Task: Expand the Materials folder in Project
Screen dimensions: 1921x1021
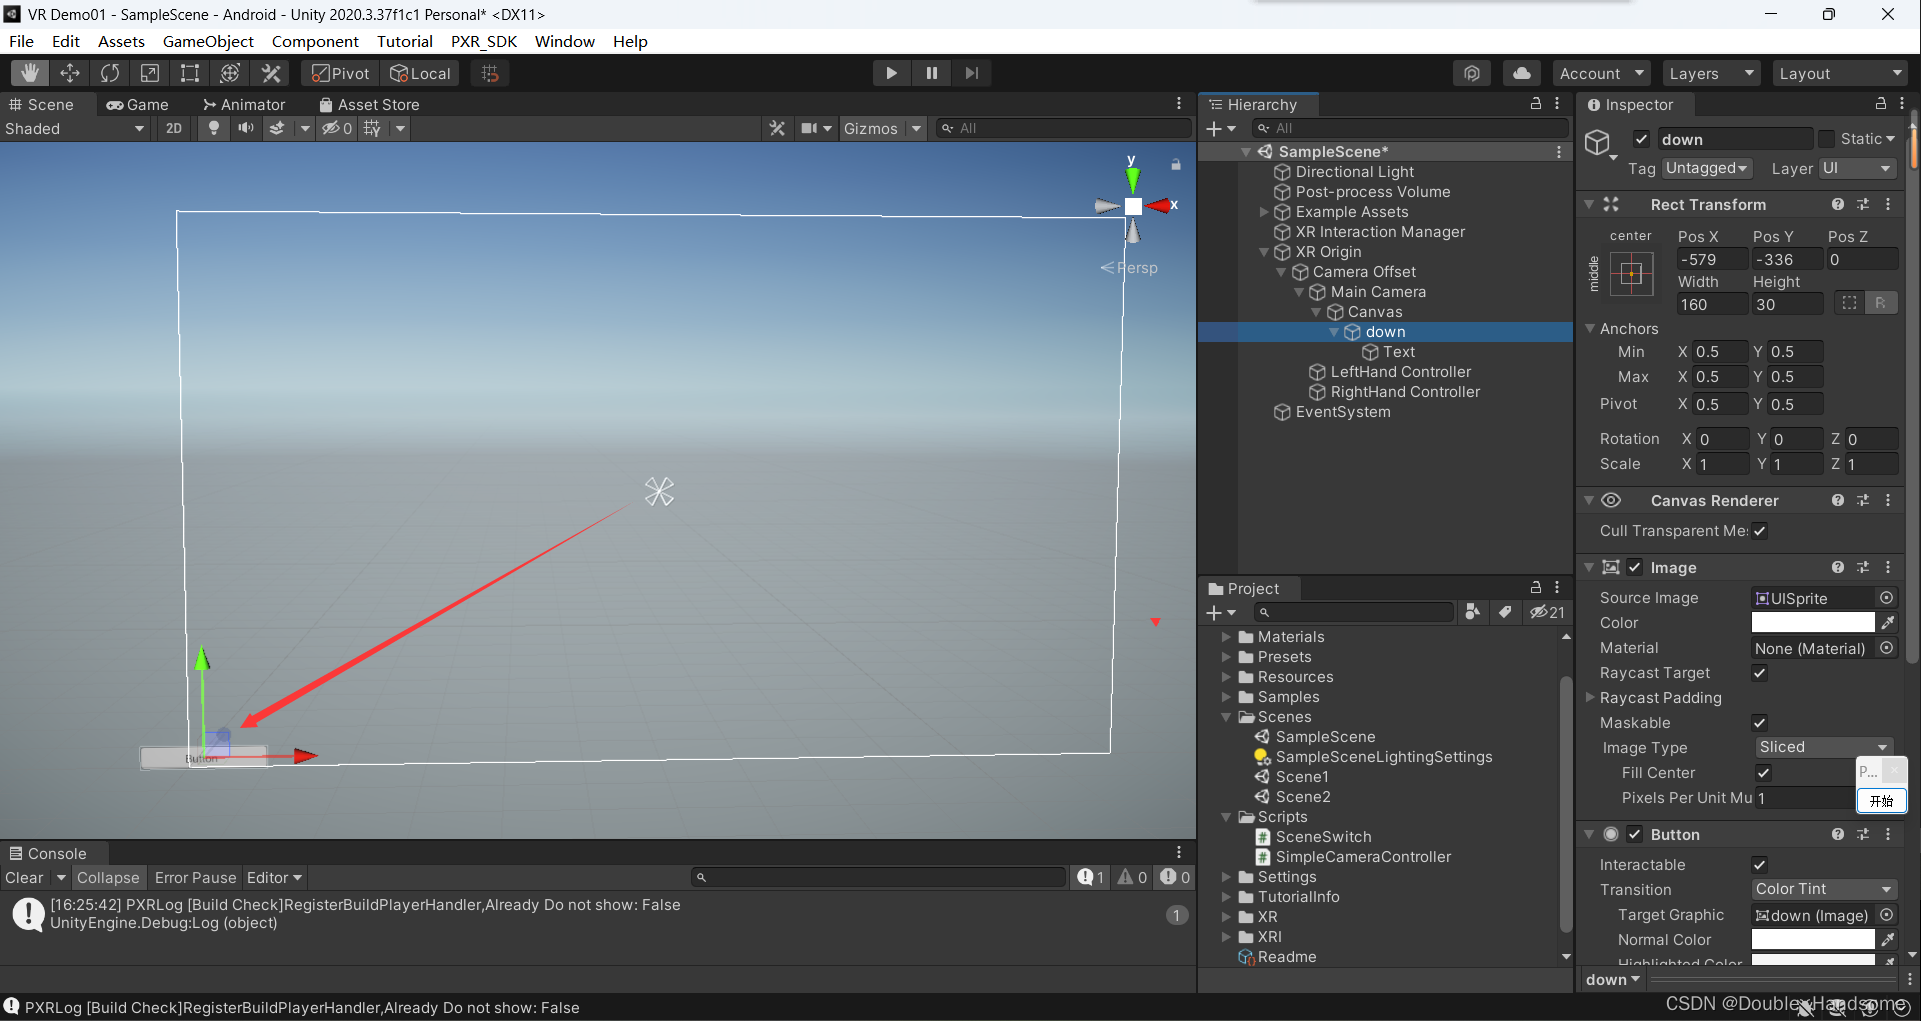Action: [1226, 637]
